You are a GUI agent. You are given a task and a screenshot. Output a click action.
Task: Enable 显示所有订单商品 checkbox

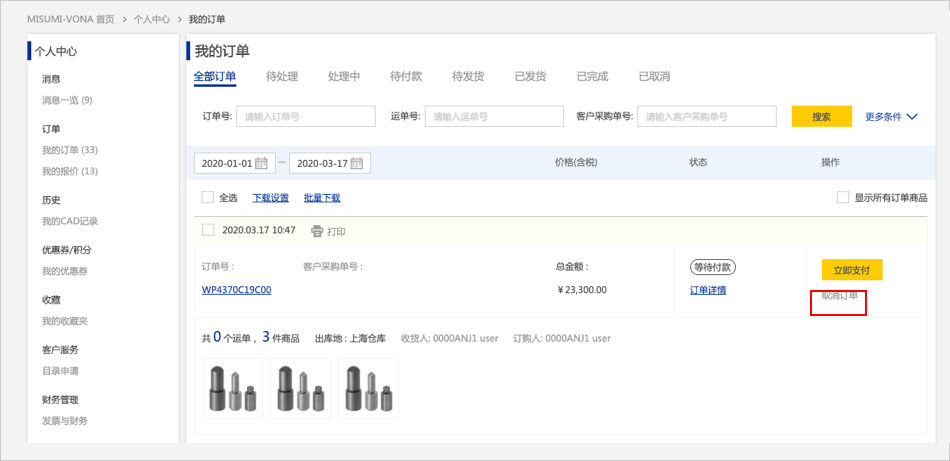(843, 198)
